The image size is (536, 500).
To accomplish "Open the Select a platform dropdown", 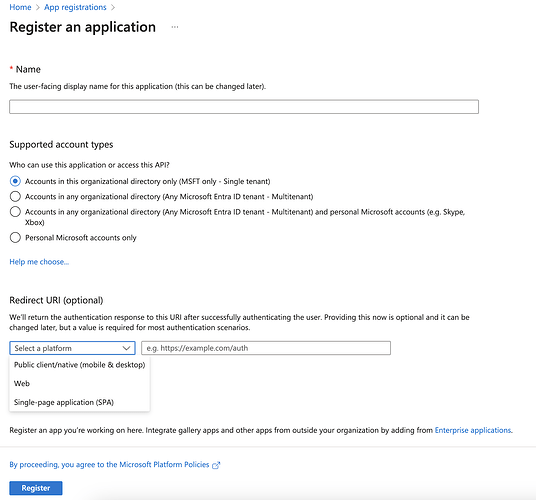I will point(72,348).
